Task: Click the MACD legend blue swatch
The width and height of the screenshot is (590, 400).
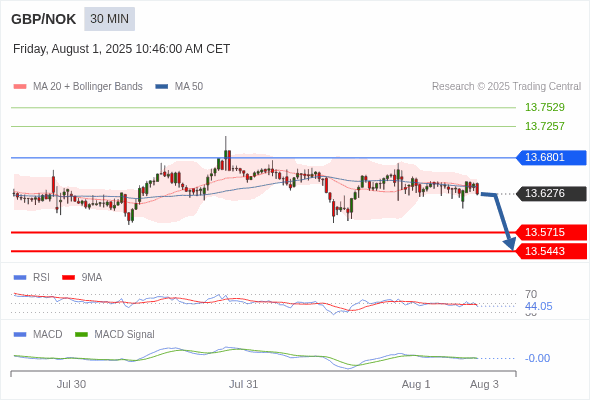Action: click(20, 335)
